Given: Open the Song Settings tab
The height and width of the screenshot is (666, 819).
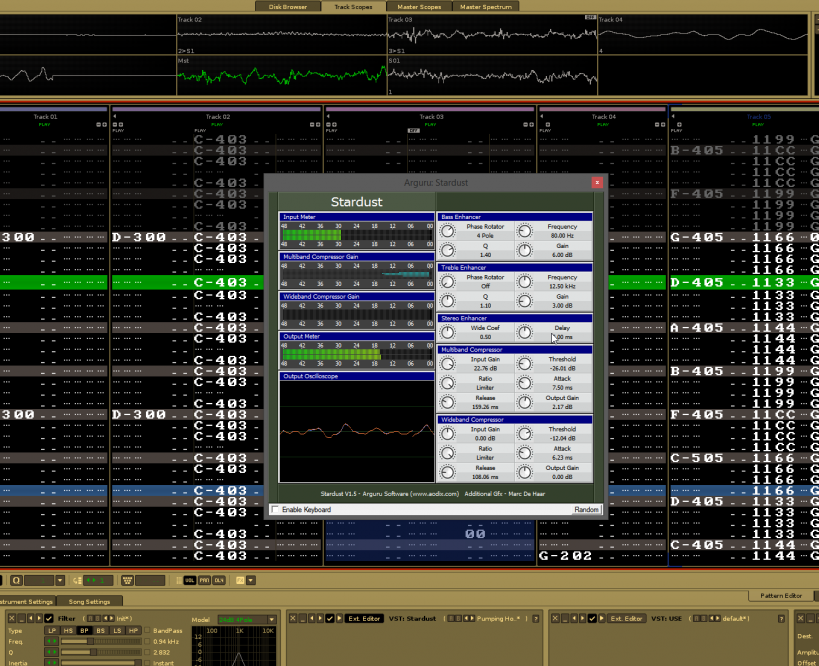Looking at the screenshot, I should tap(89, 601).
